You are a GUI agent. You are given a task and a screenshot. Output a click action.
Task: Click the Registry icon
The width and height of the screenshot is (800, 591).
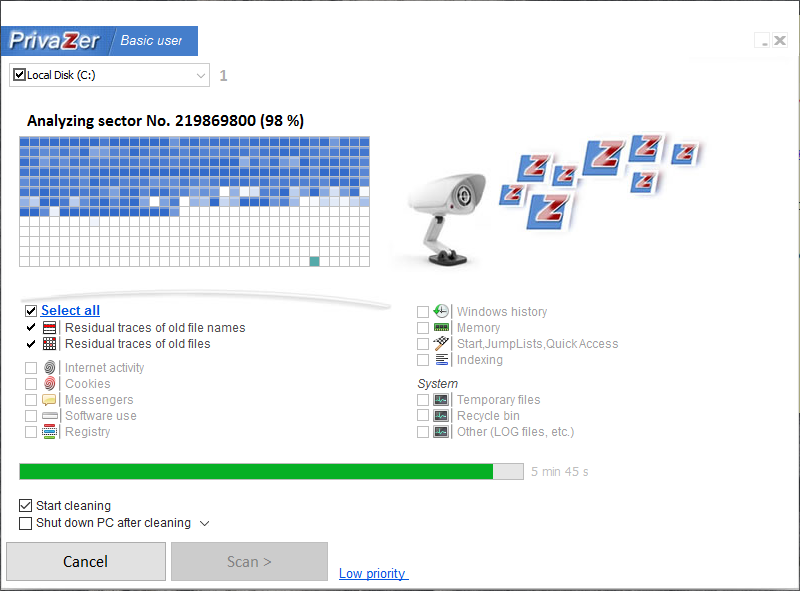49,432
